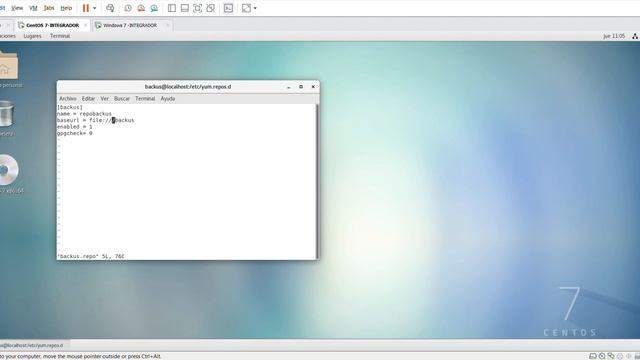
Task: Expand the stretch display dropdown arrow
Action: point(255,8)
